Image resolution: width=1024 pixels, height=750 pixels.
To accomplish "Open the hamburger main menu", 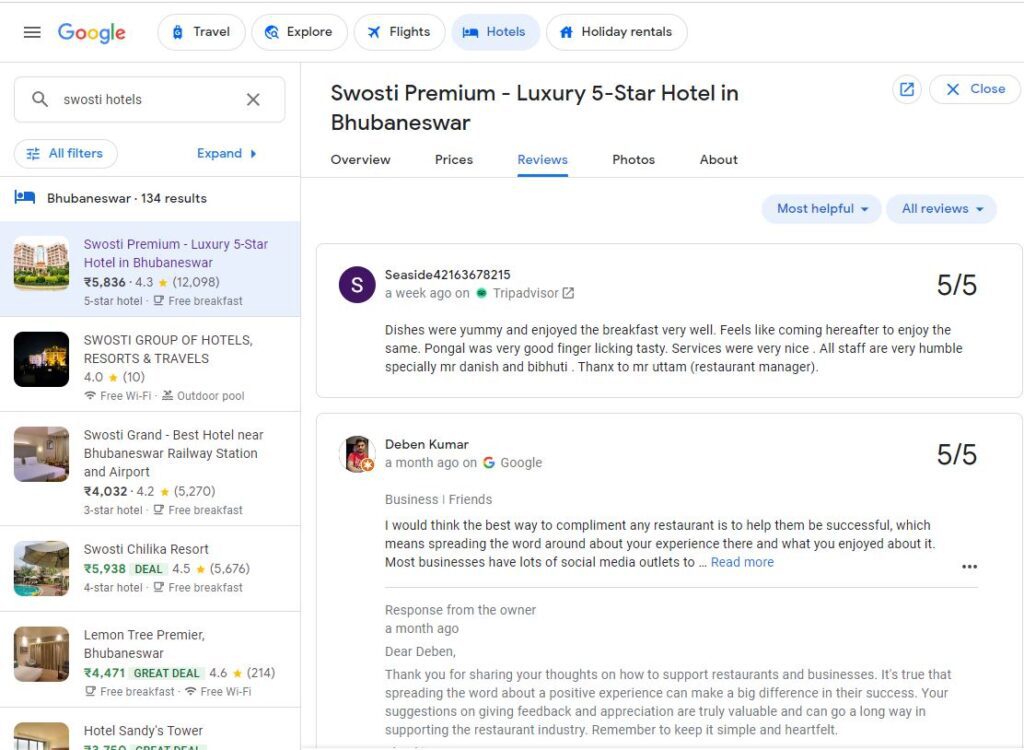I will [32, 32].
